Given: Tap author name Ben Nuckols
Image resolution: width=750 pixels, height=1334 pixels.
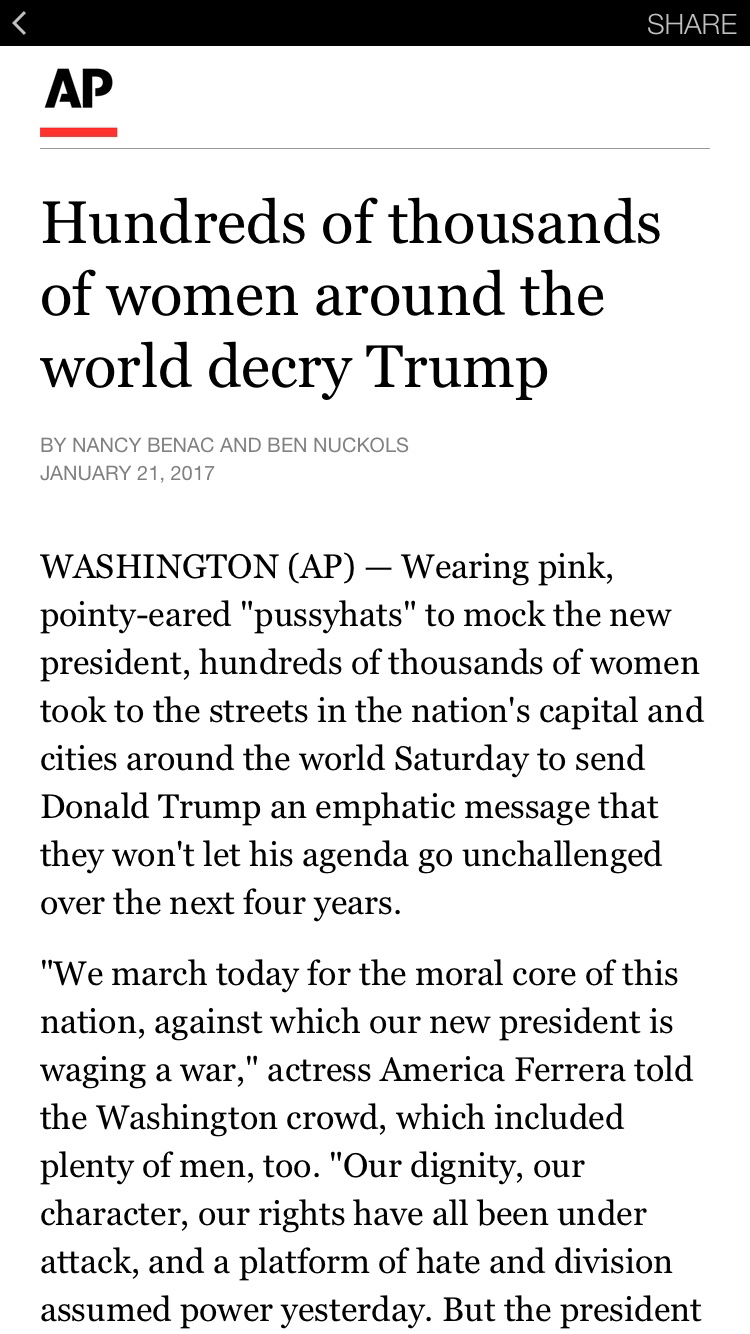Looking at the screenshot, I should (338, 445).
